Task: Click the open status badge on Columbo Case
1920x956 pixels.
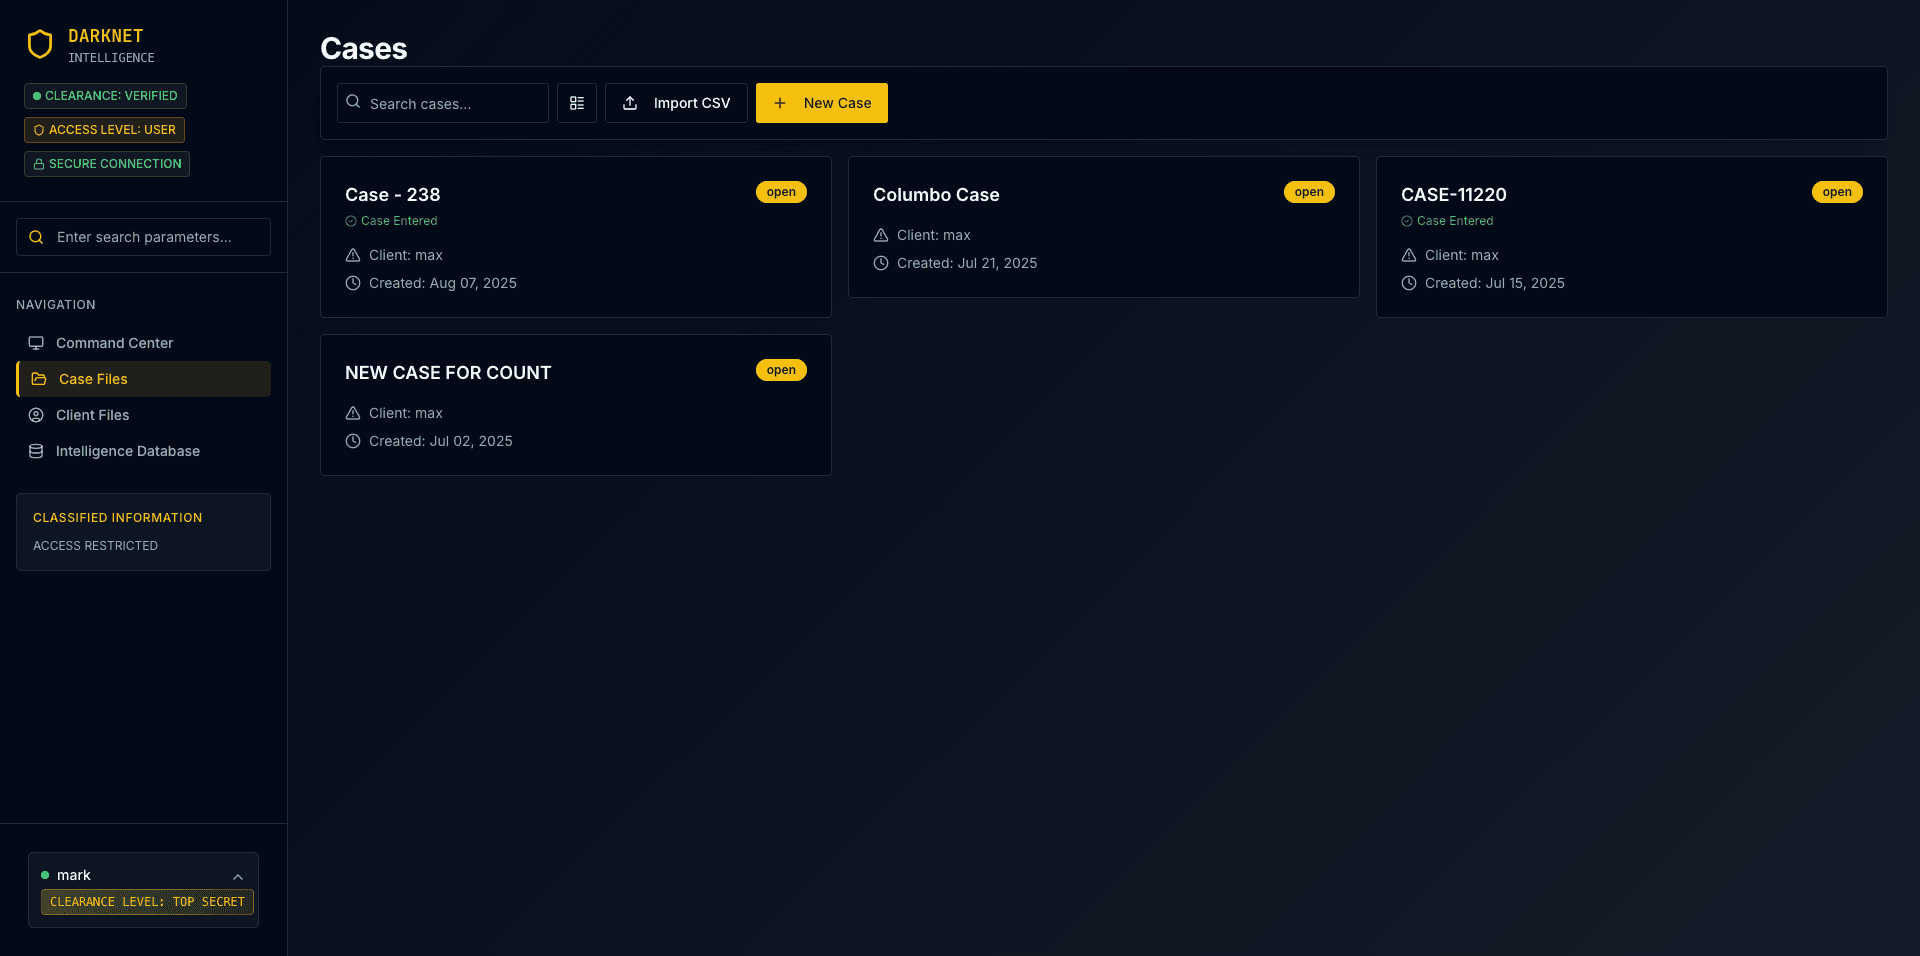Action: point(1309,192)
